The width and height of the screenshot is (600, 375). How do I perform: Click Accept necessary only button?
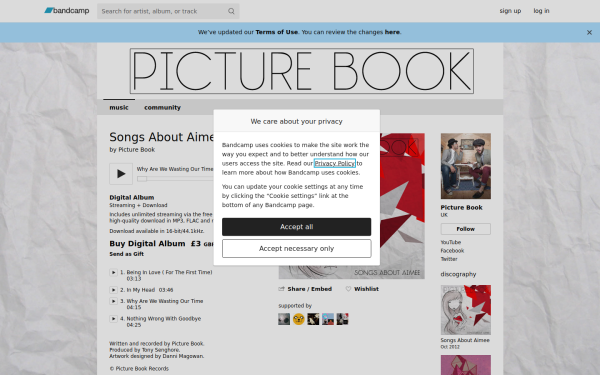click(x=297, y=249)
